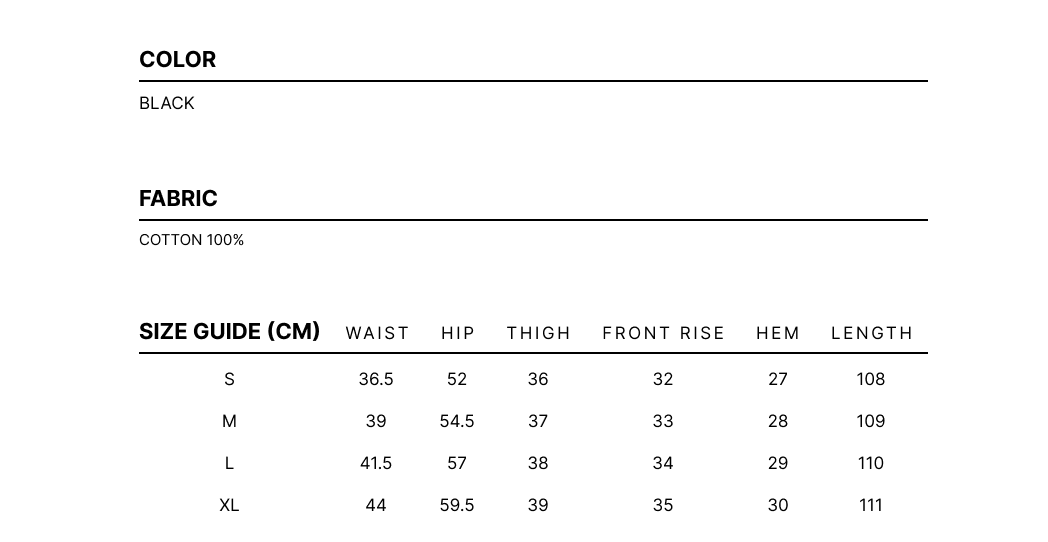Screen dimensions: 1048x542
Task: Click the 36.5 waist value for S
Action: pos(376,380)
